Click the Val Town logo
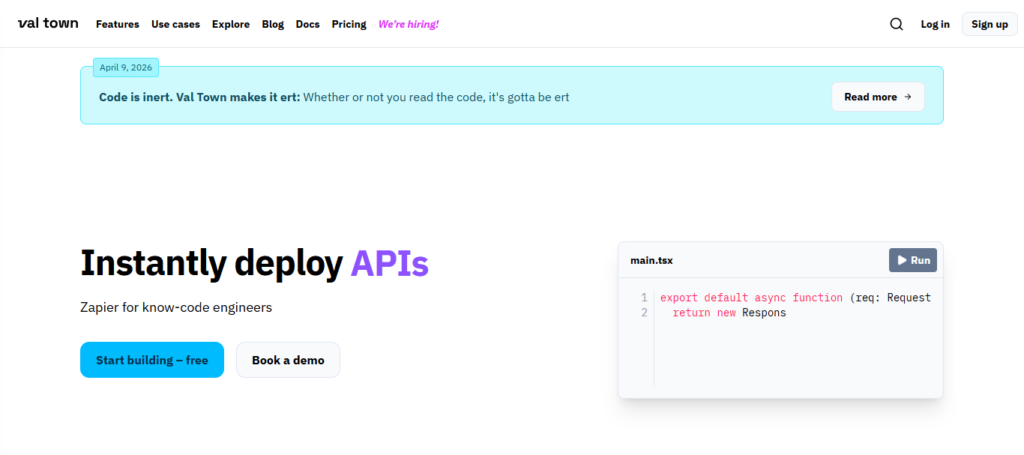1024x455 pixels. (48, 24)
